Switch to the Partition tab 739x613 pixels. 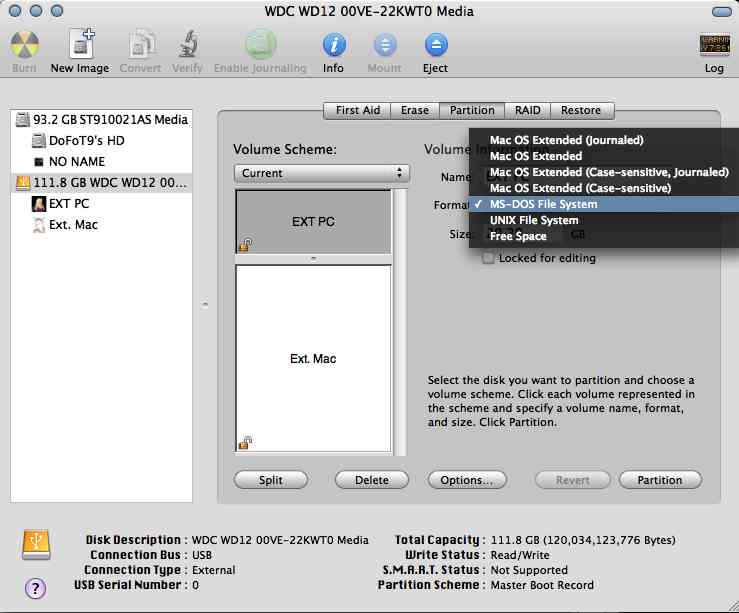(x=472, y=110)
